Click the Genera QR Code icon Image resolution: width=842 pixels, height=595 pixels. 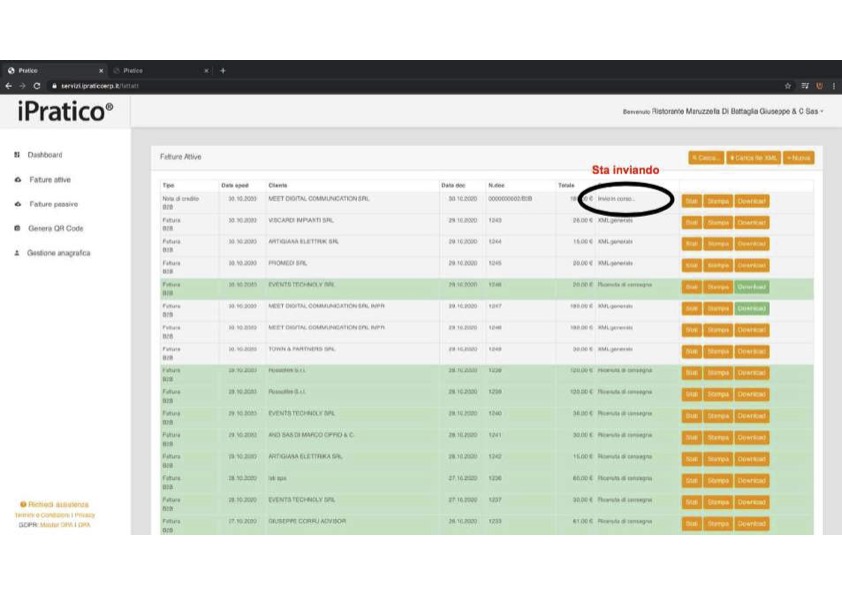click(17, 229)
